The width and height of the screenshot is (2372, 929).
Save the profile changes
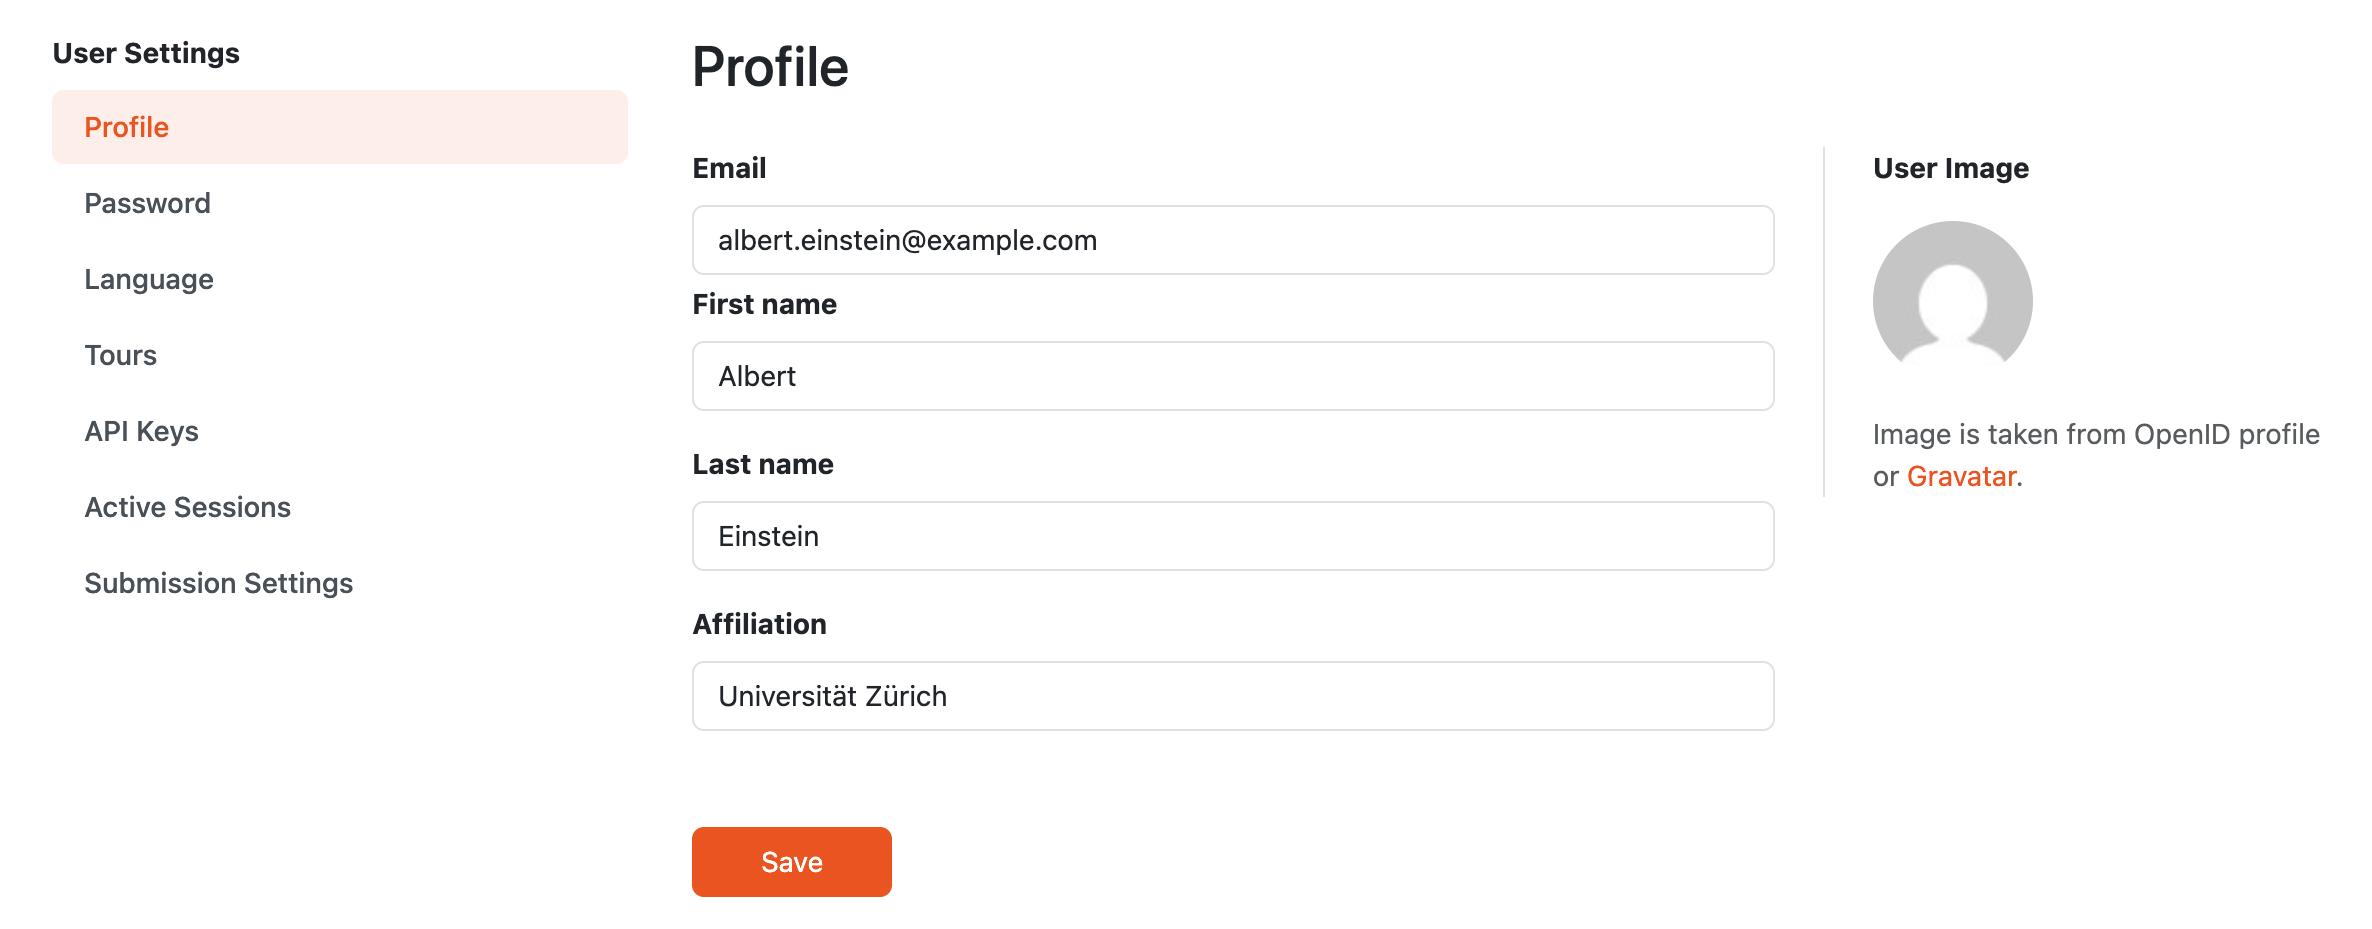pyautogui.click(x=792, y=862)
